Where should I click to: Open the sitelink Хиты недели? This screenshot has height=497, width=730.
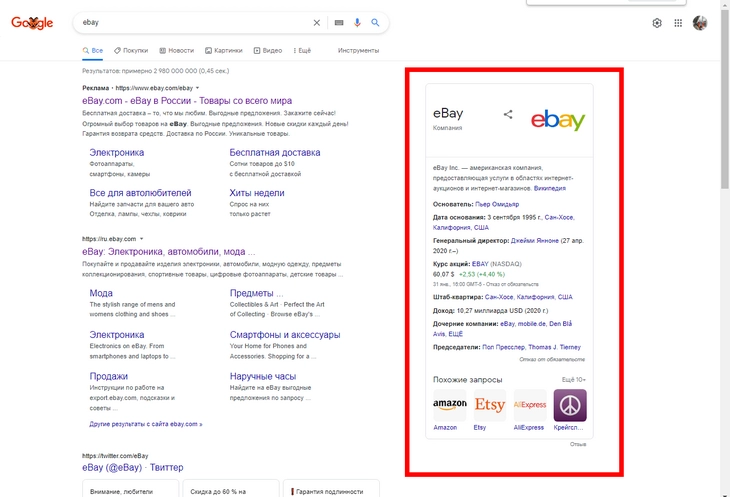[x=257, y=193]
